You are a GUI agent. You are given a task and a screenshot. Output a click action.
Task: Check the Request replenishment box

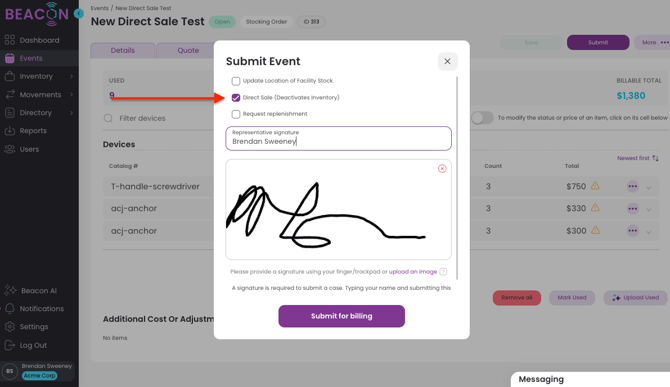click(x=236, y=114)
